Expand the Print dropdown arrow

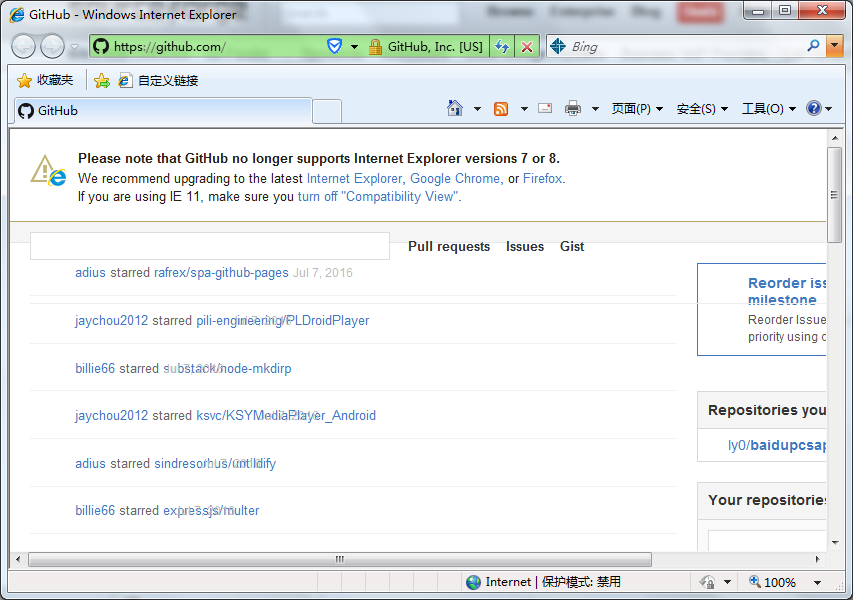pos(595,109)
